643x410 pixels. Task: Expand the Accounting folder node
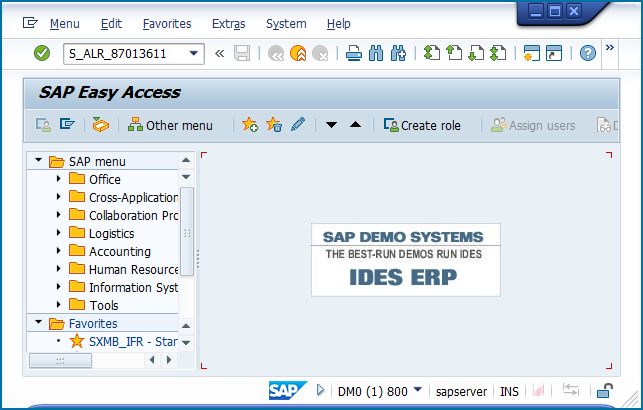point(58,251)
